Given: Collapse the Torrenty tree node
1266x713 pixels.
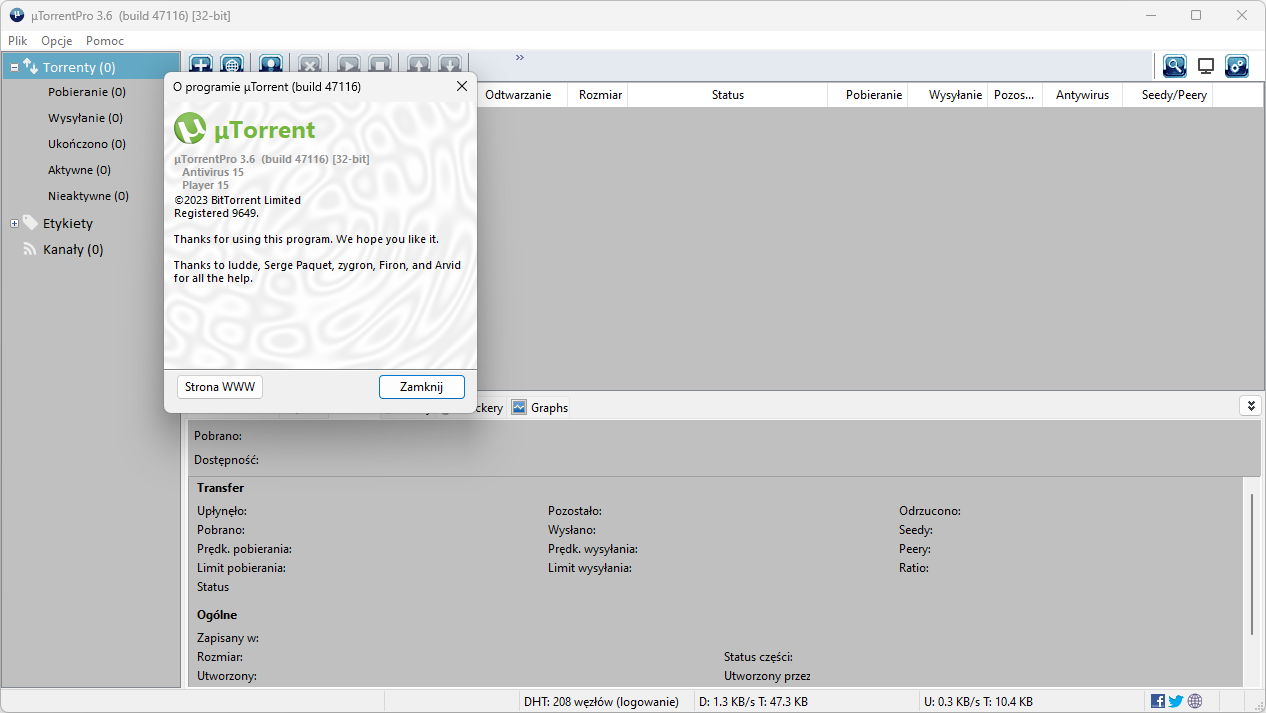Looking at the screenshot, I should pyautogui.click(x=14, y=67).
